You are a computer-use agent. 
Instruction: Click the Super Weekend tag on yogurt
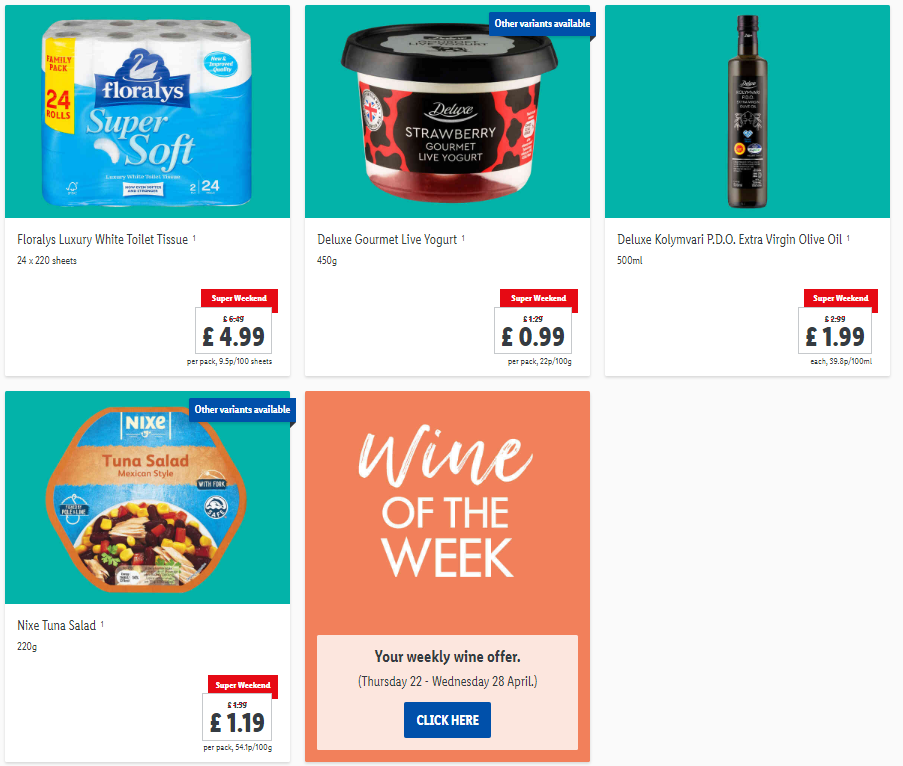point(538,298)
